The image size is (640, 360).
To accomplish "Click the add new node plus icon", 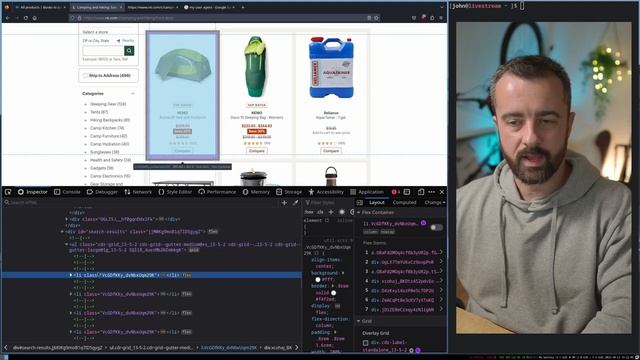I will (284, 202).
